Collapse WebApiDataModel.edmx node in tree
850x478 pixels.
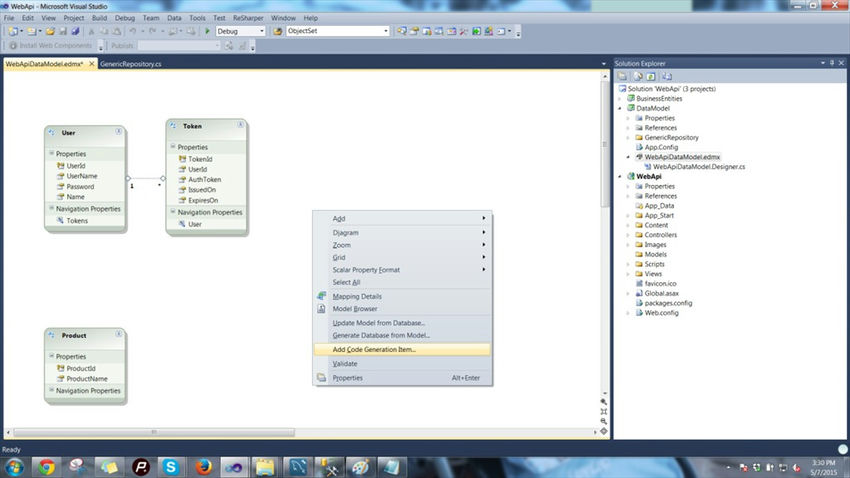(629, 157)
